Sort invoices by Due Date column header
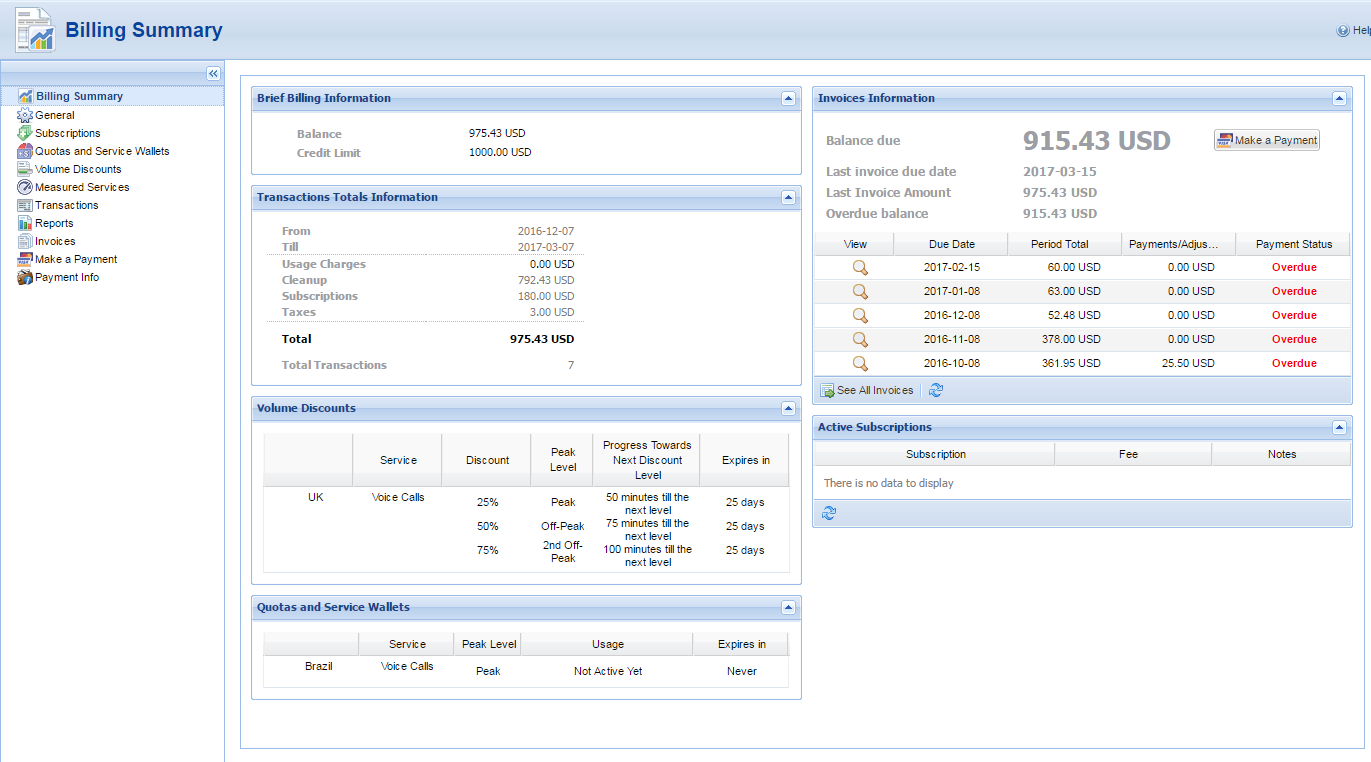The width and height of the screenshot is (1371, 762). [950, 244]
